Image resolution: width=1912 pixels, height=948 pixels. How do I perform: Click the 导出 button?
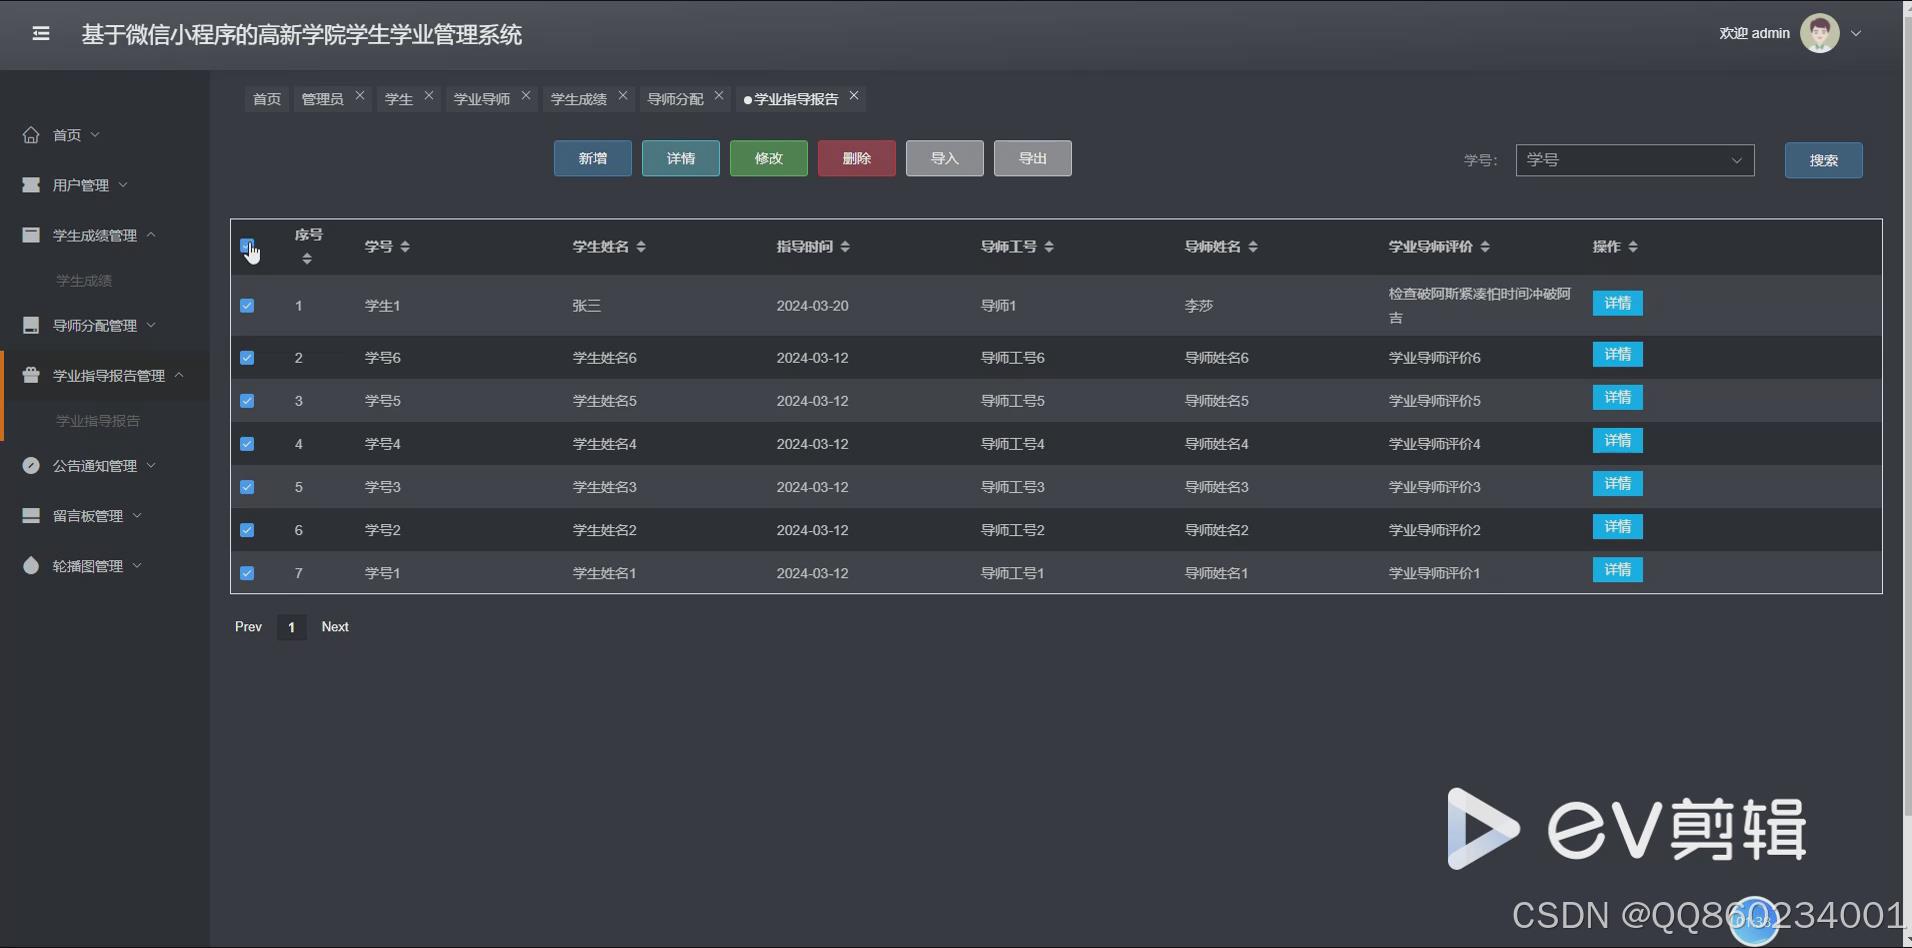click(x=1033, y=158)
